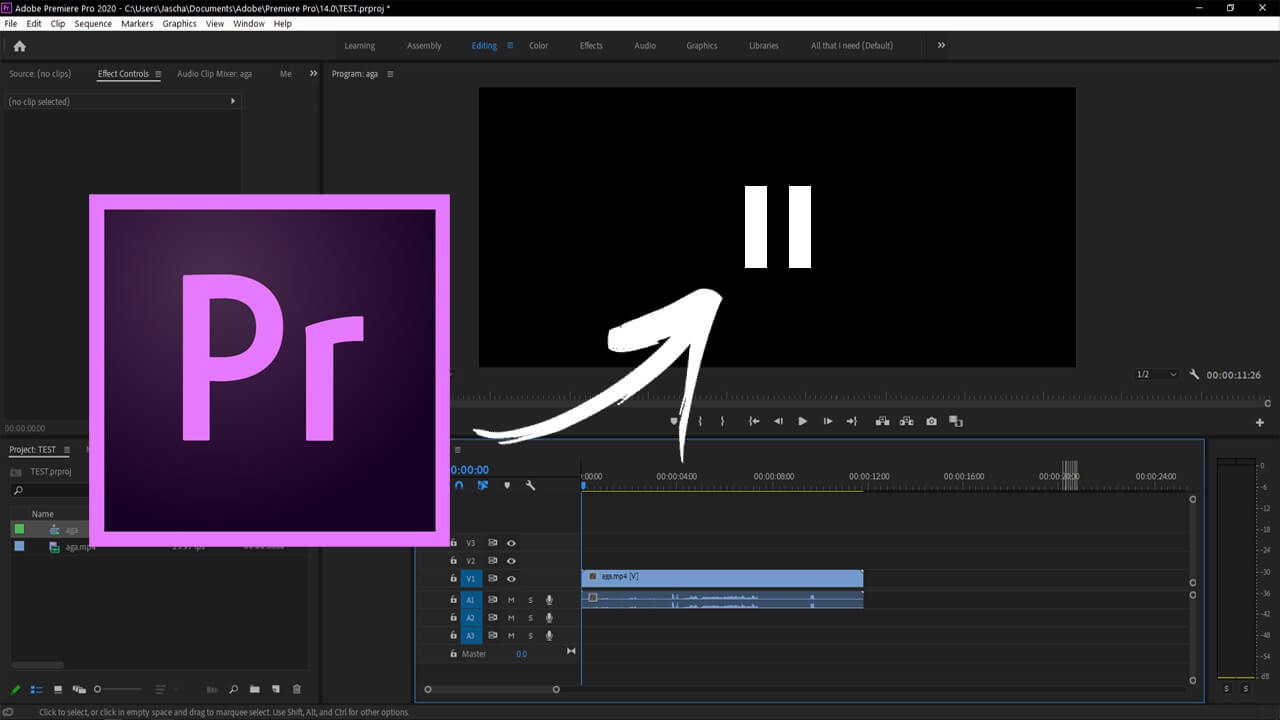
Task: Enable voice-over record on A1
Action: point(549,600)
